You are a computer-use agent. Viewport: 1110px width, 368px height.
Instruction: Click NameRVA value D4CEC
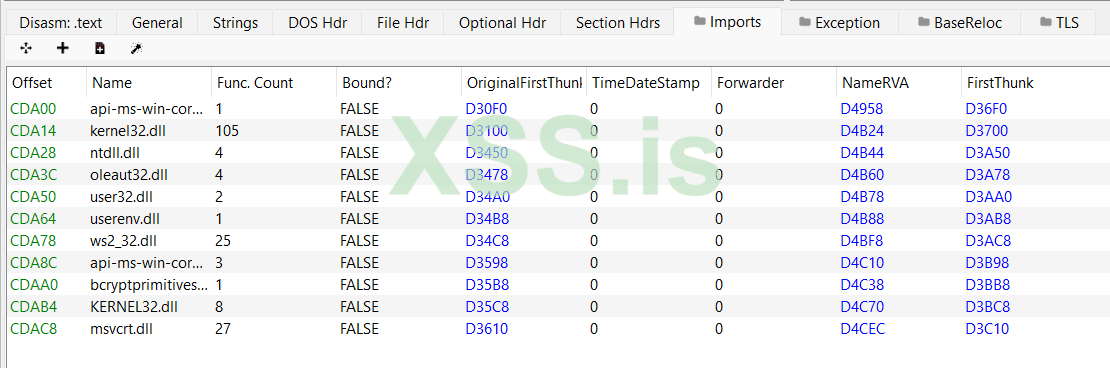pyautogui.click(x=862, y=329)
